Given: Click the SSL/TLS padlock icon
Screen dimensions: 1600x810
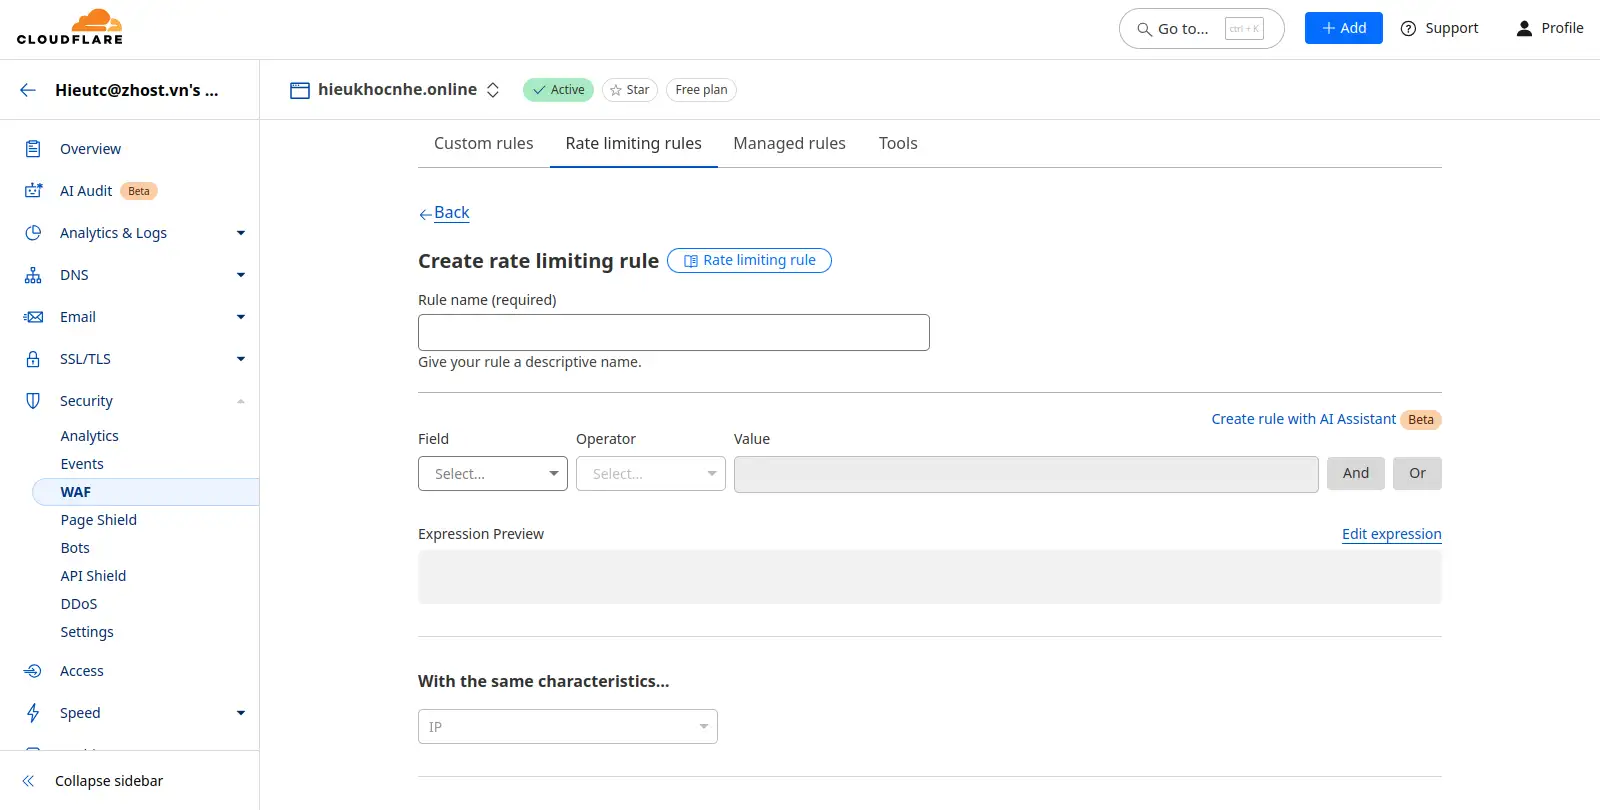Looking at the screenshot, I should (33, 359).
